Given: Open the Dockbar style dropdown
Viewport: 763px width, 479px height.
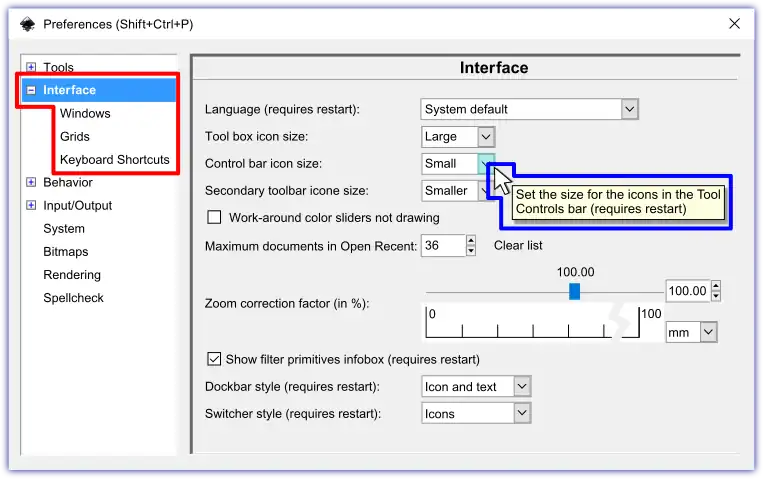Looking at the screenshot, I should tap(476, 386).
